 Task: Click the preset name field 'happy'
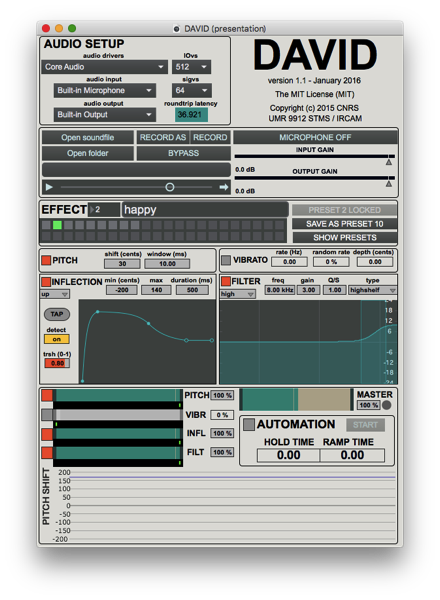tap(205, 210)
